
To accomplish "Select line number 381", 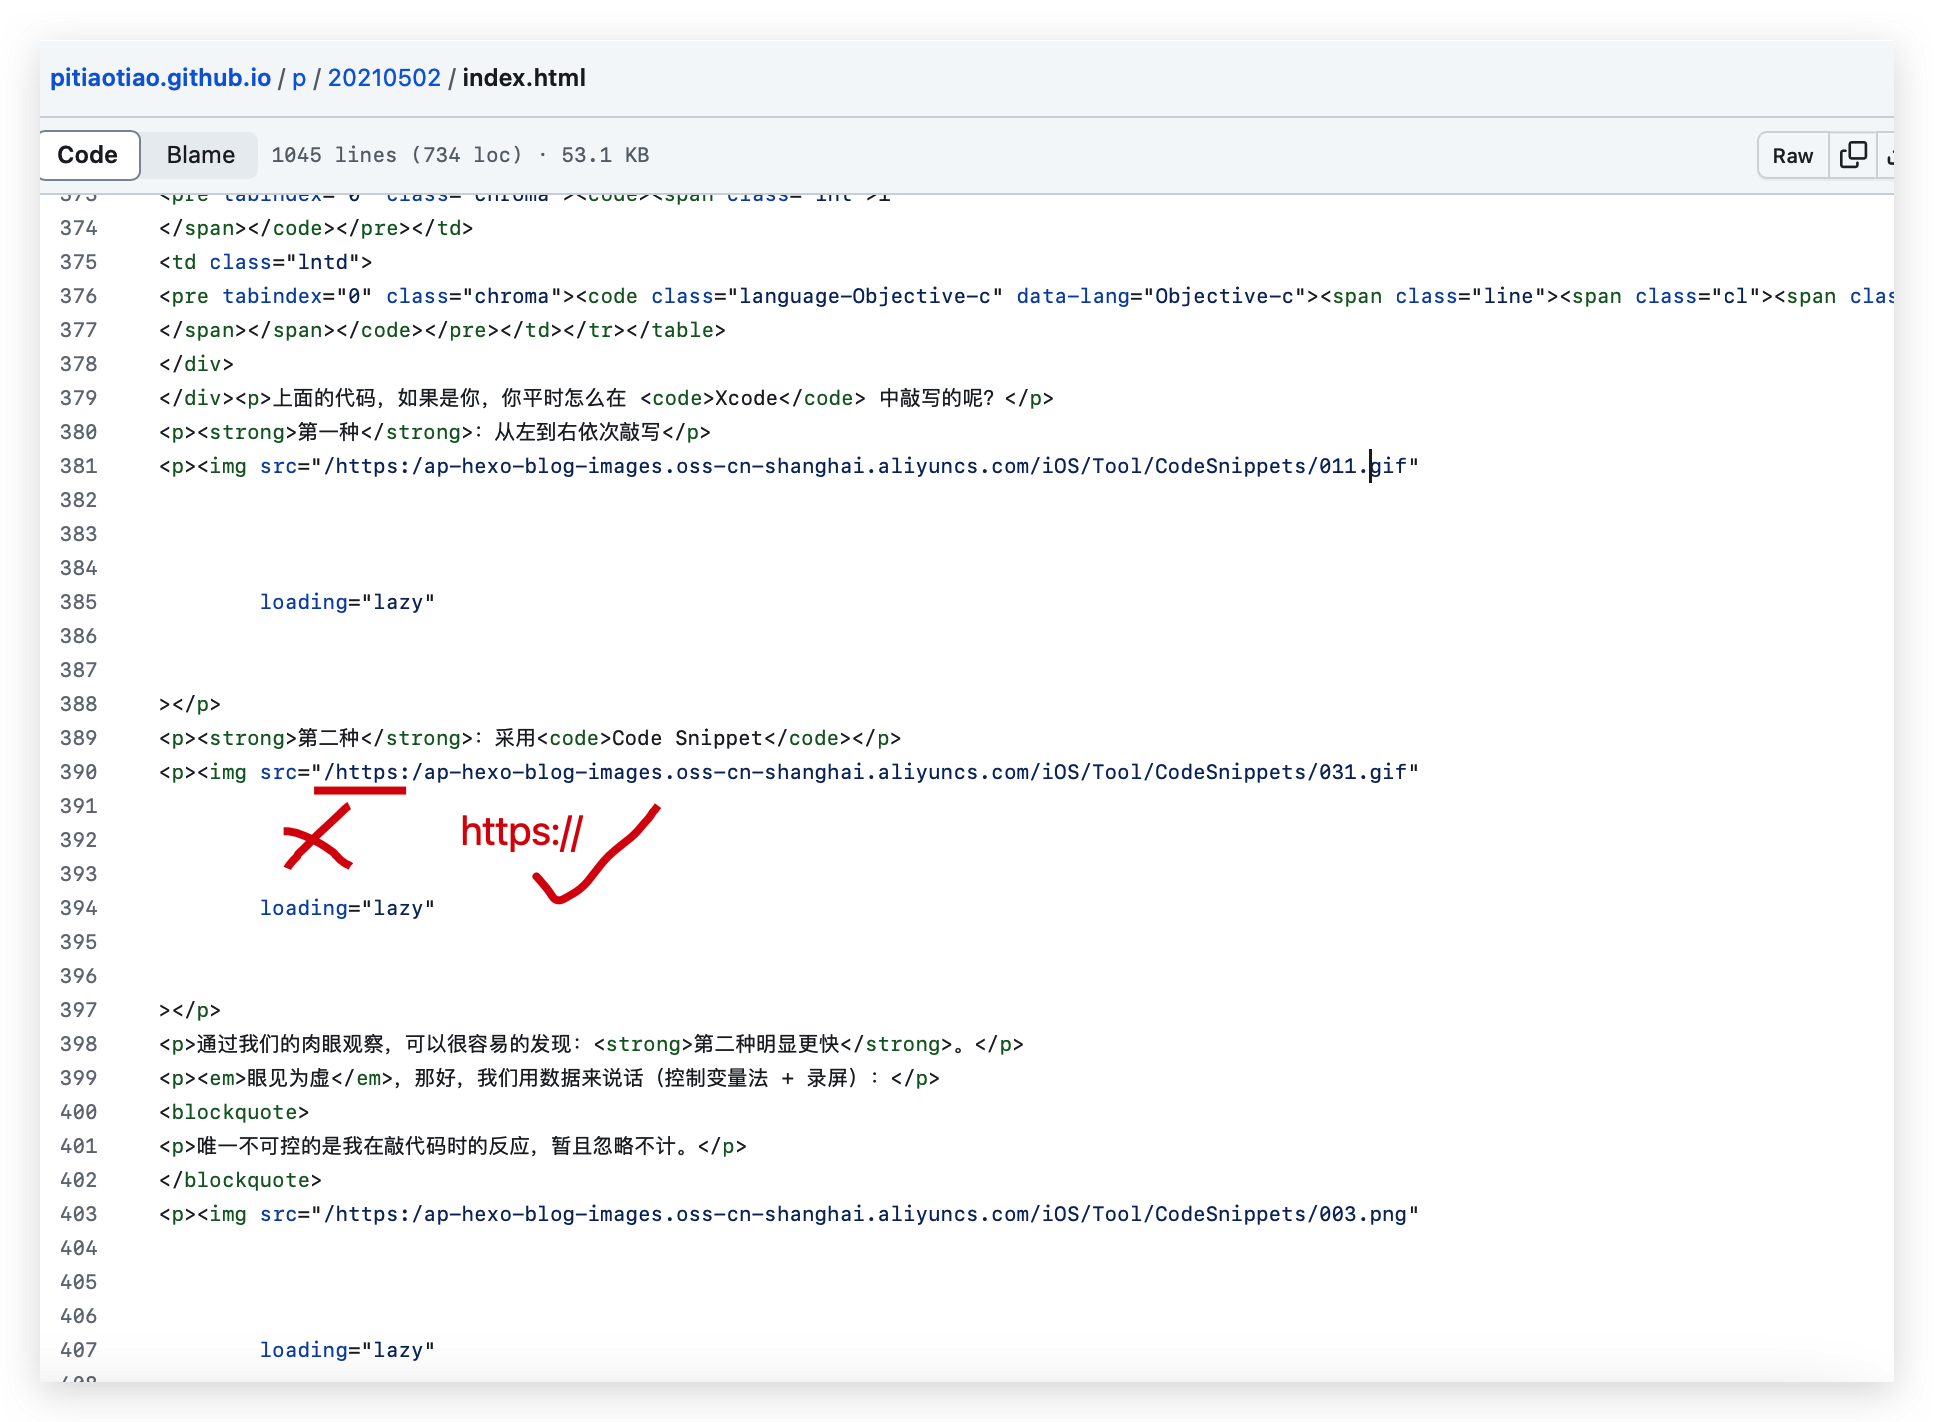I will (80, 466).
